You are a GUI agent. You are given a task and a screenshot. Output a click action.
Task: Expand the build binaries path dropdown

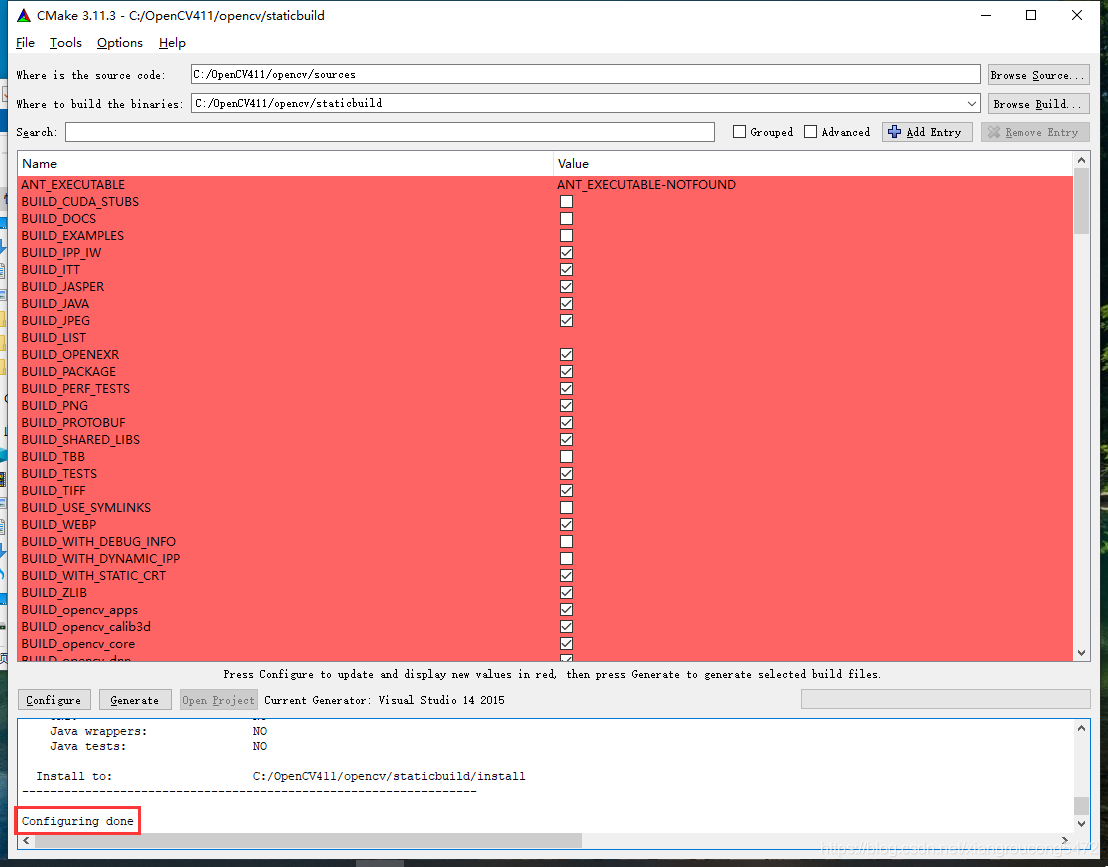pyautogui.click(x=972, y=103)
